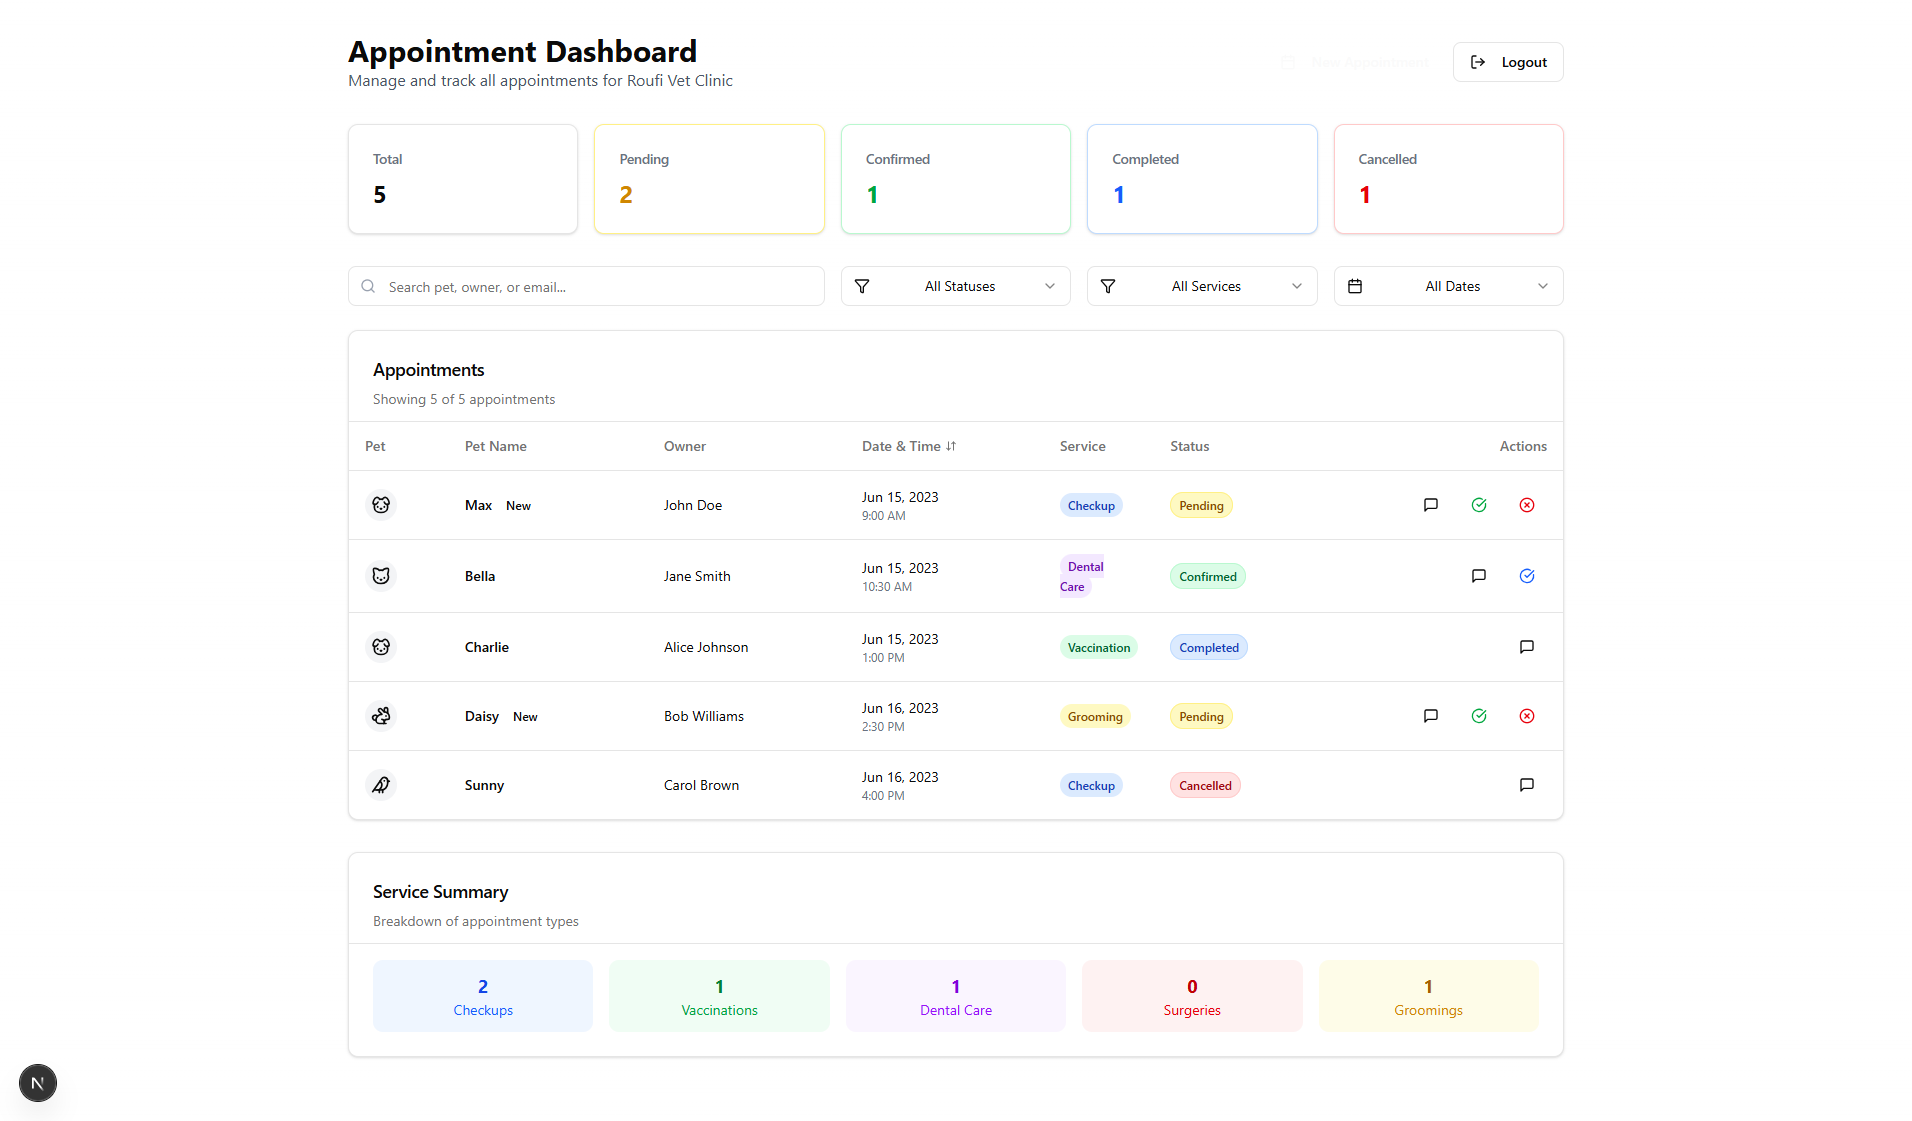Click the Pet Name column header
Image resolution: width=1912 pixels, height=1121 pixels.
point(495,446)
